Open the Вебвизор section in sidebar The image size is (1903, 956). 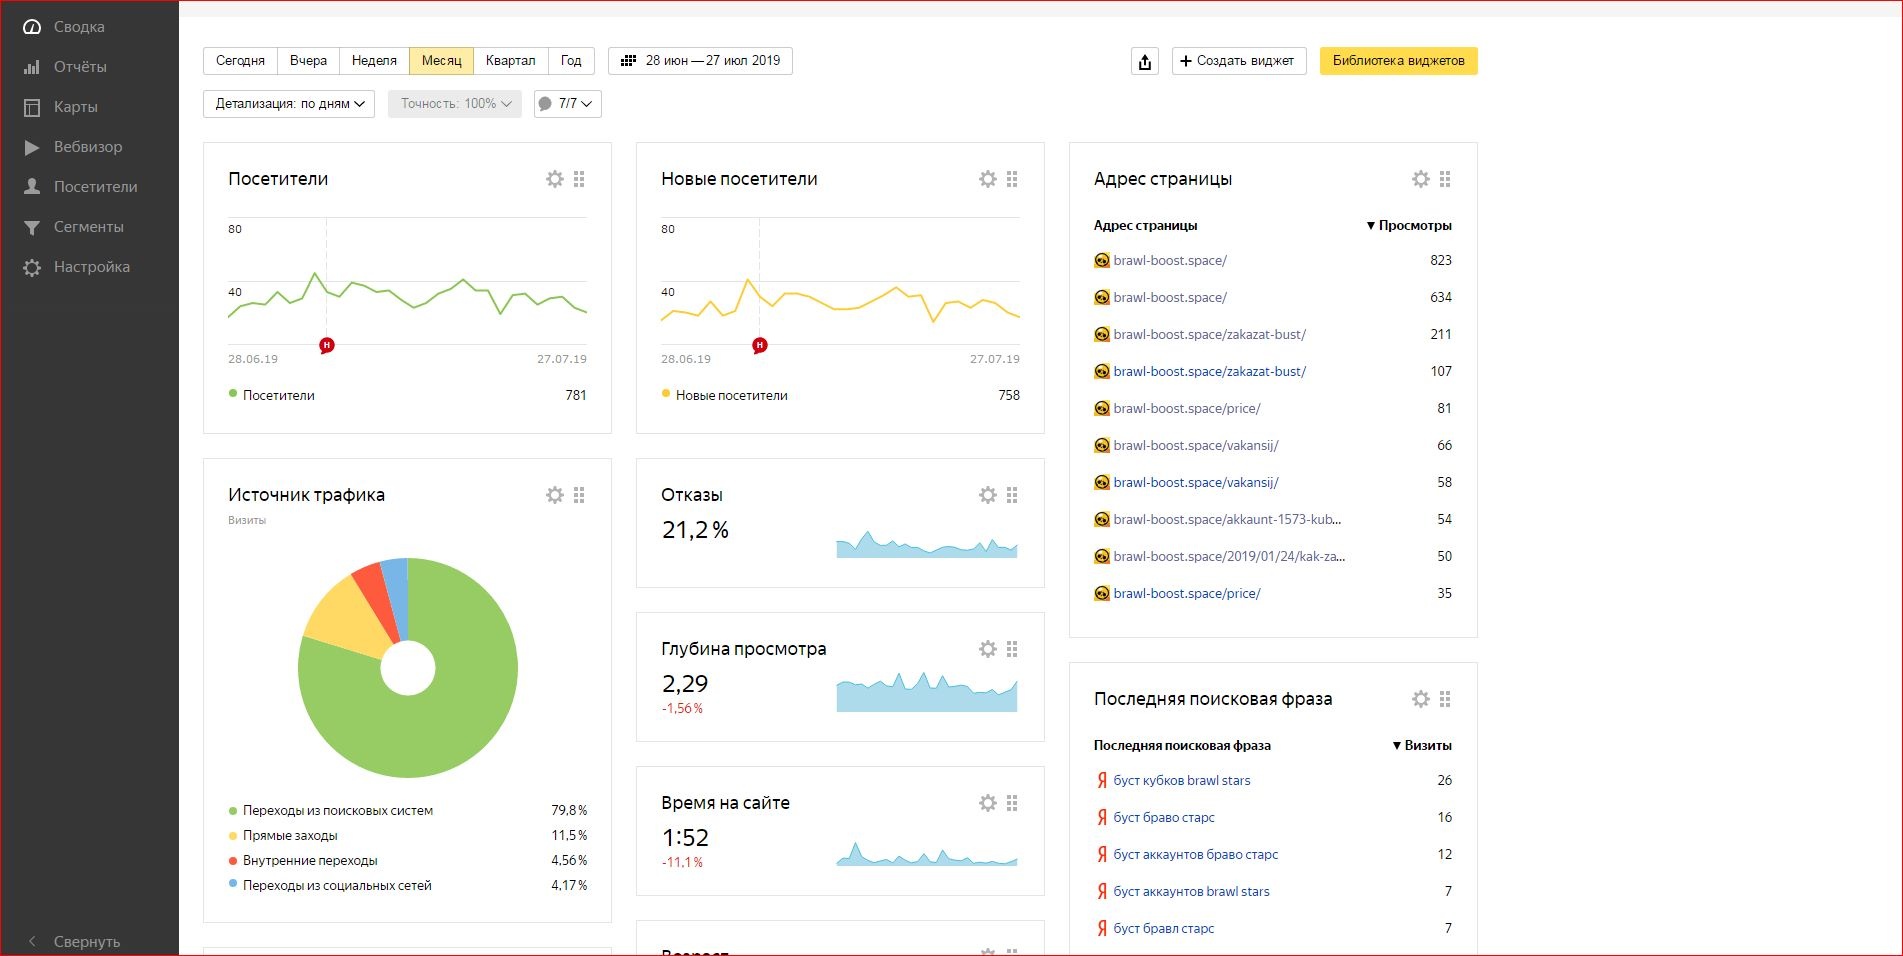[87, 147]
